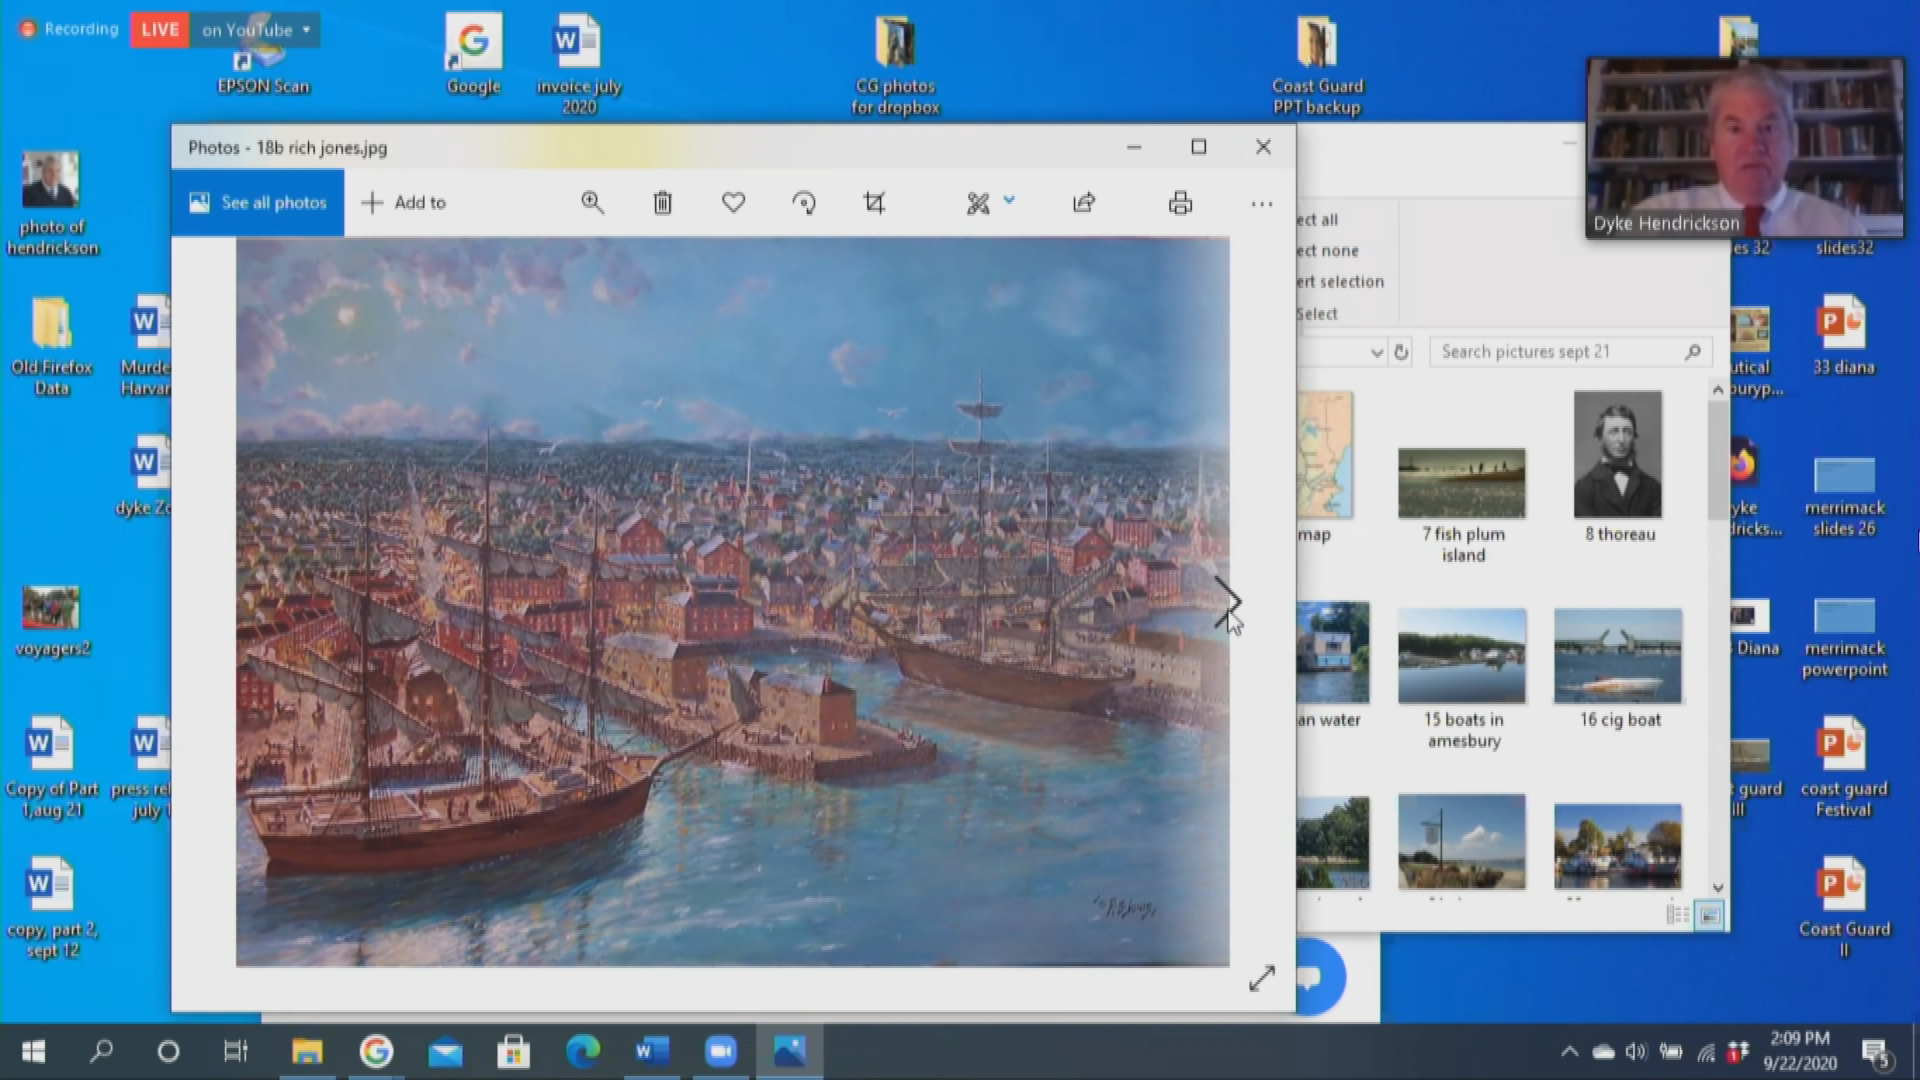
Task: Click Select all in File Explorer ribbon
Action: 1319,220
